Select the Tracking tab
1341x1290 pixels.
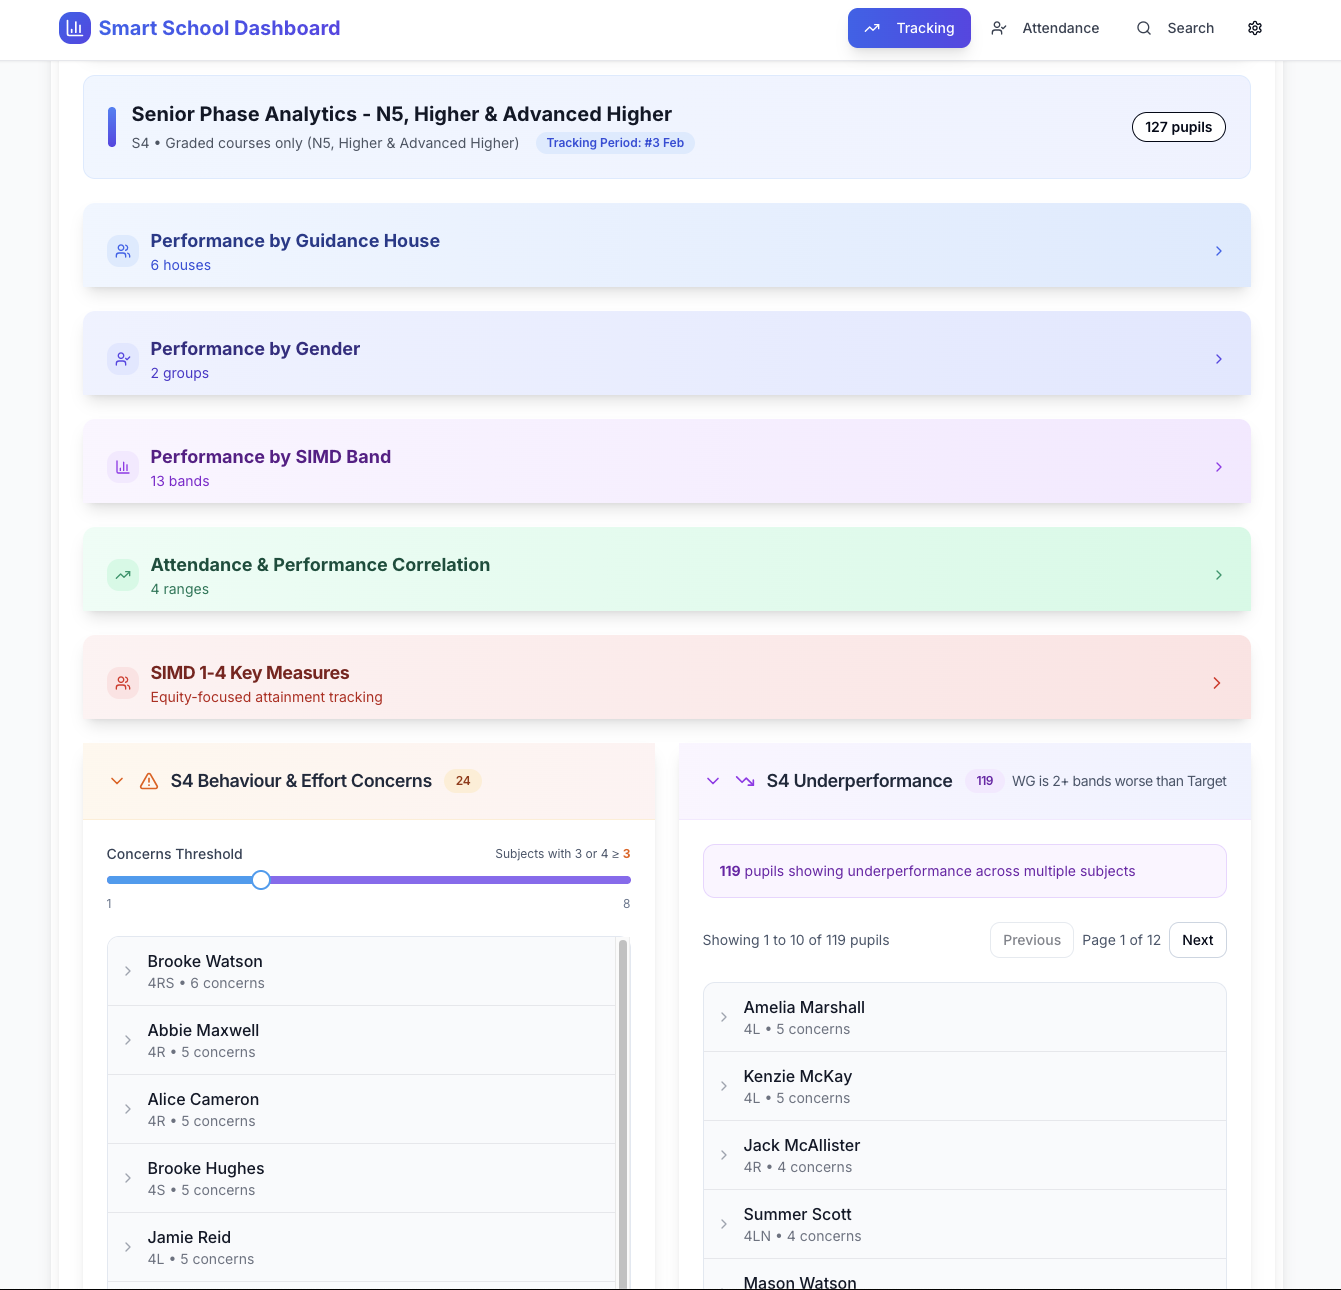909,28
